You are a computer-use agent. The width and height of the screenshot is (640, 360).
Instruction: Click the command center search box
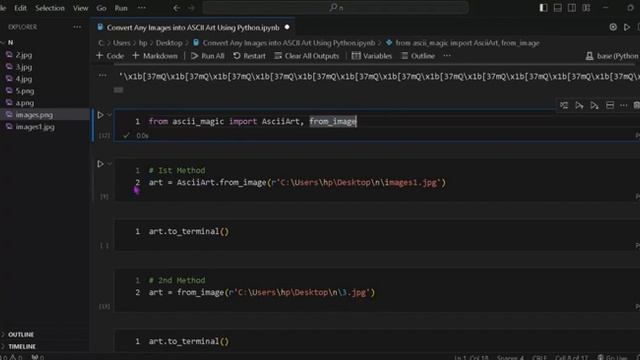click(336, 8)
